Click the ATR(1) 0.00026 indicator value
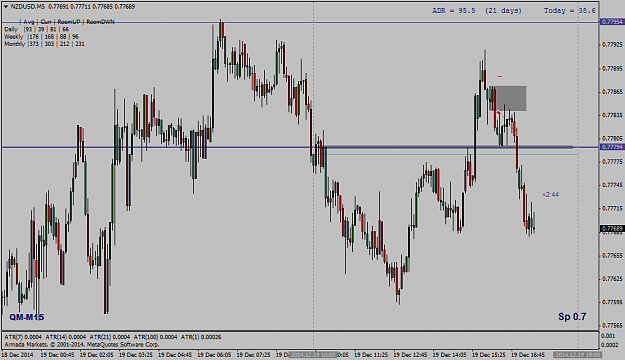 [201, 337]
